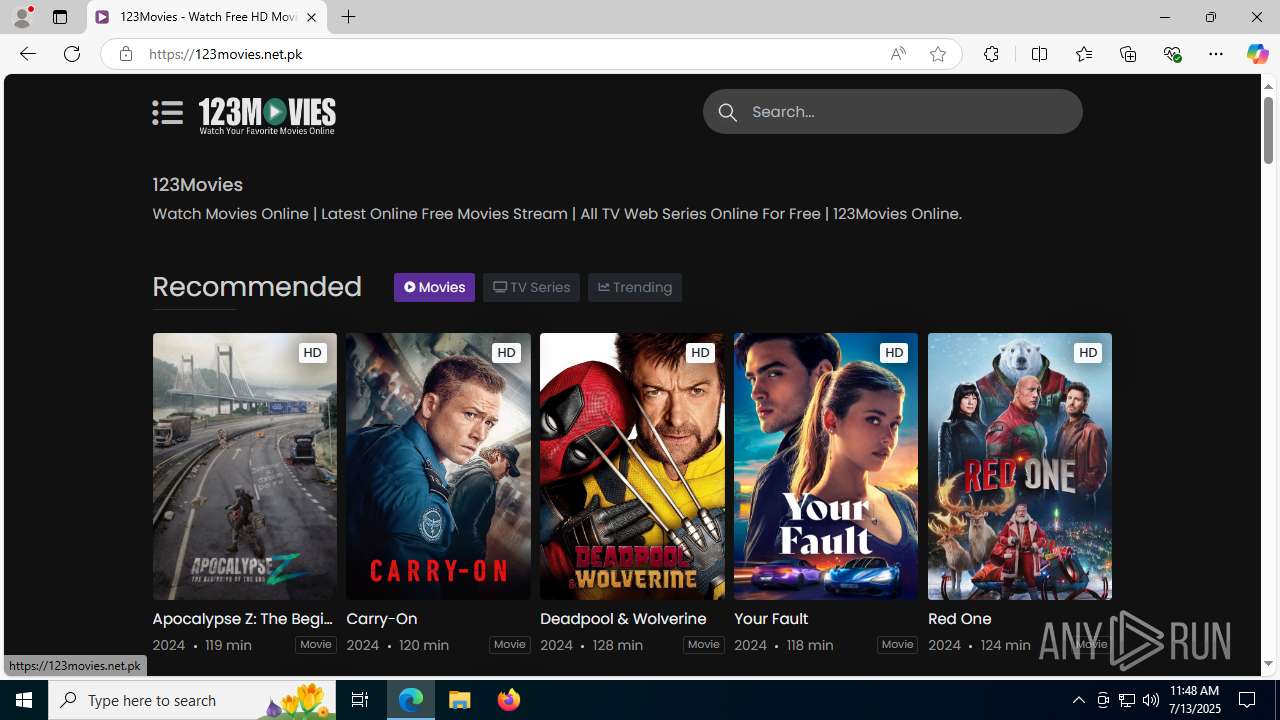Image resolution: width=1280 pixels, height=720 pixels.
Task: Open a new browser tab
Action: coord(348,17)
